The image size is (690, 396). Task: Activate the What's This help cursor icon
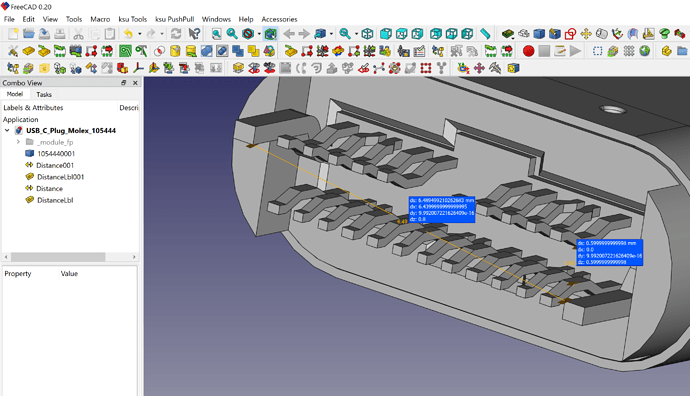pyautogui.click(x=194, y=34)
